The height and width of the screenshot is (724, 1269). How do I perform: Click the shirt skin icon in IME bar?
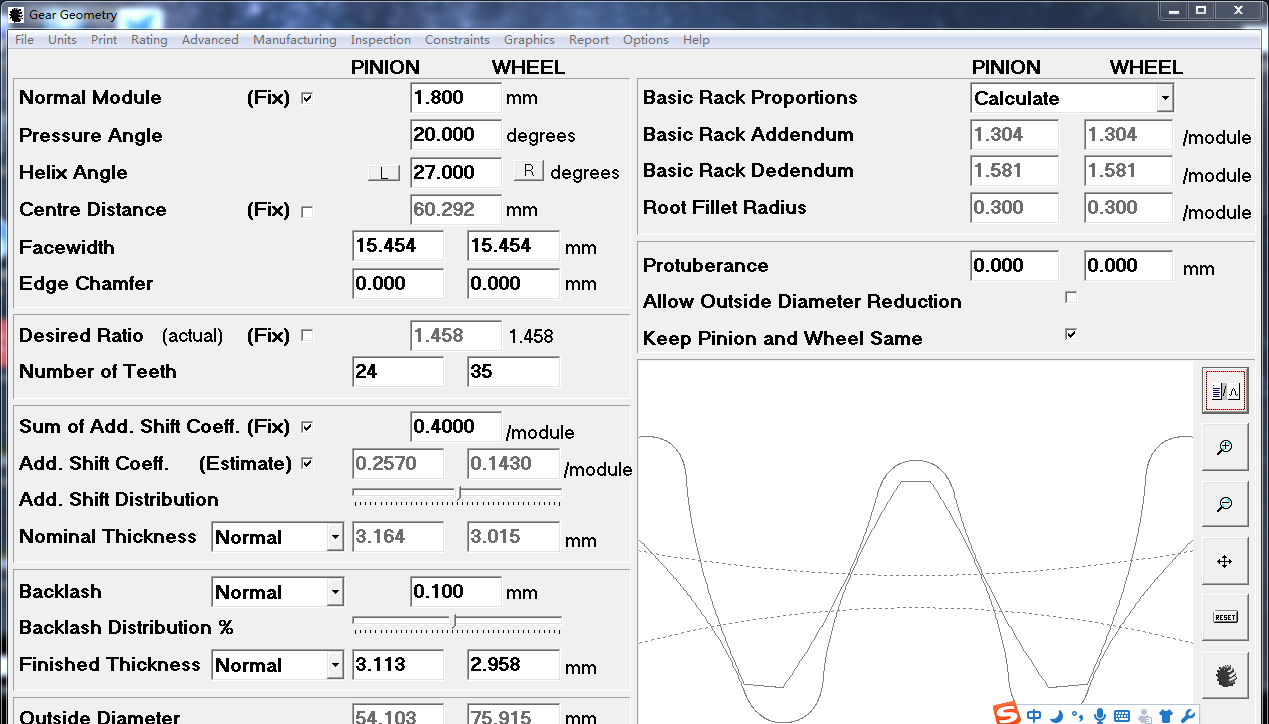coord(1166,715)
